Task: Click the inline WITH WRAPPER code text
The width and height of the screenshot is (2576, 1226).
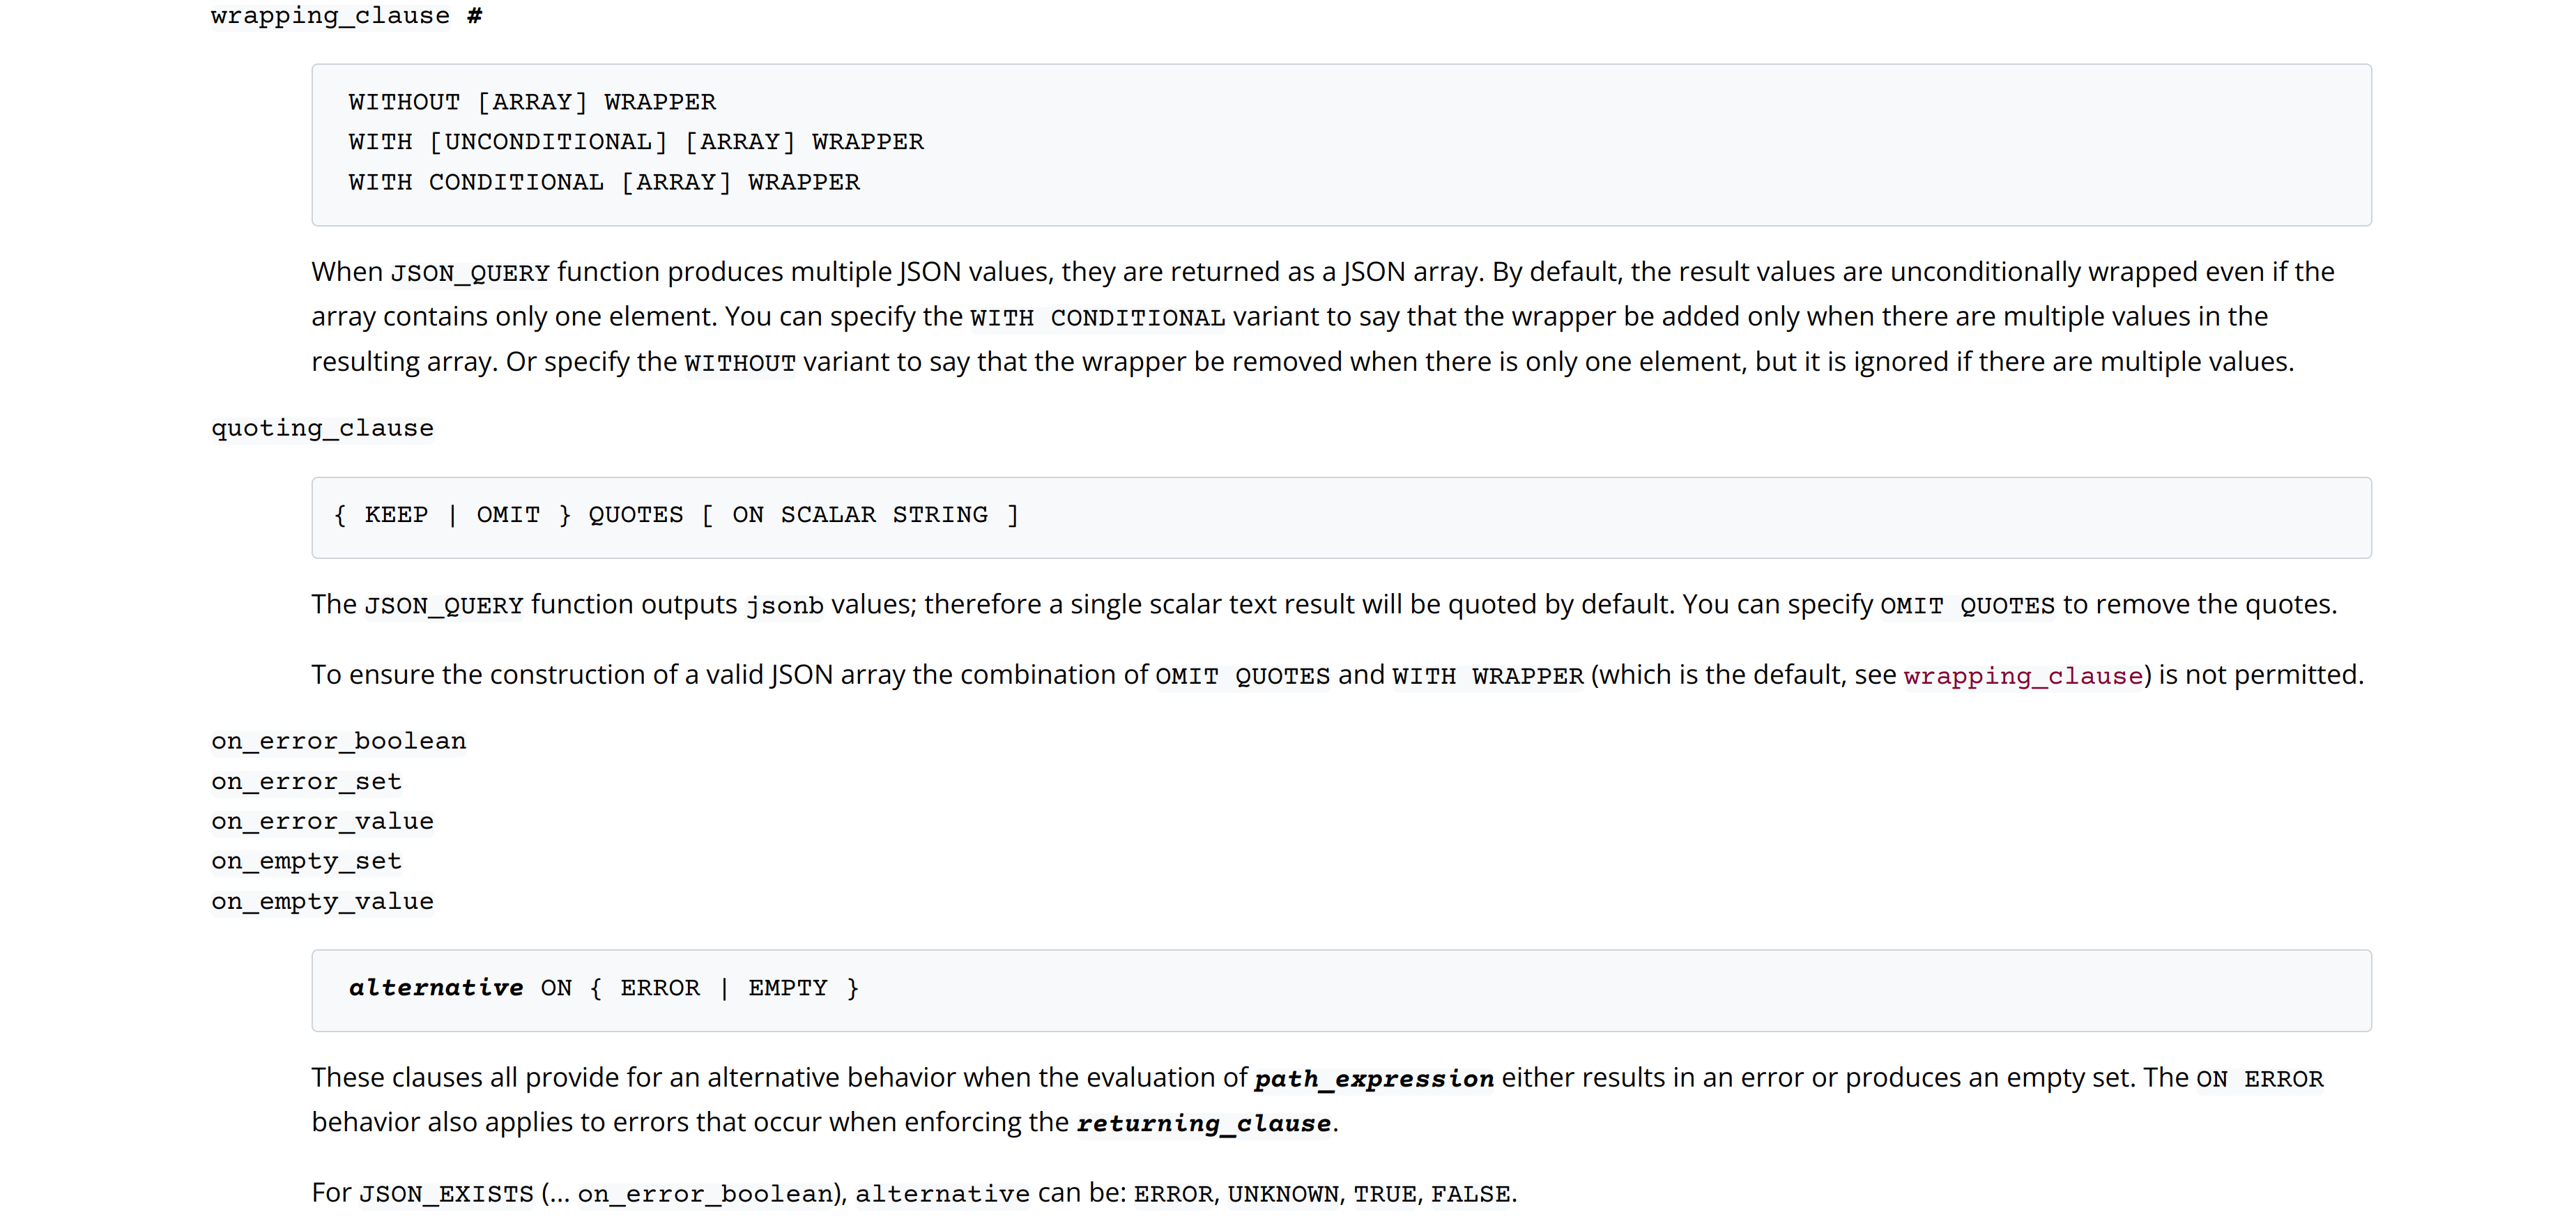Action: (x=1487, y=676)
